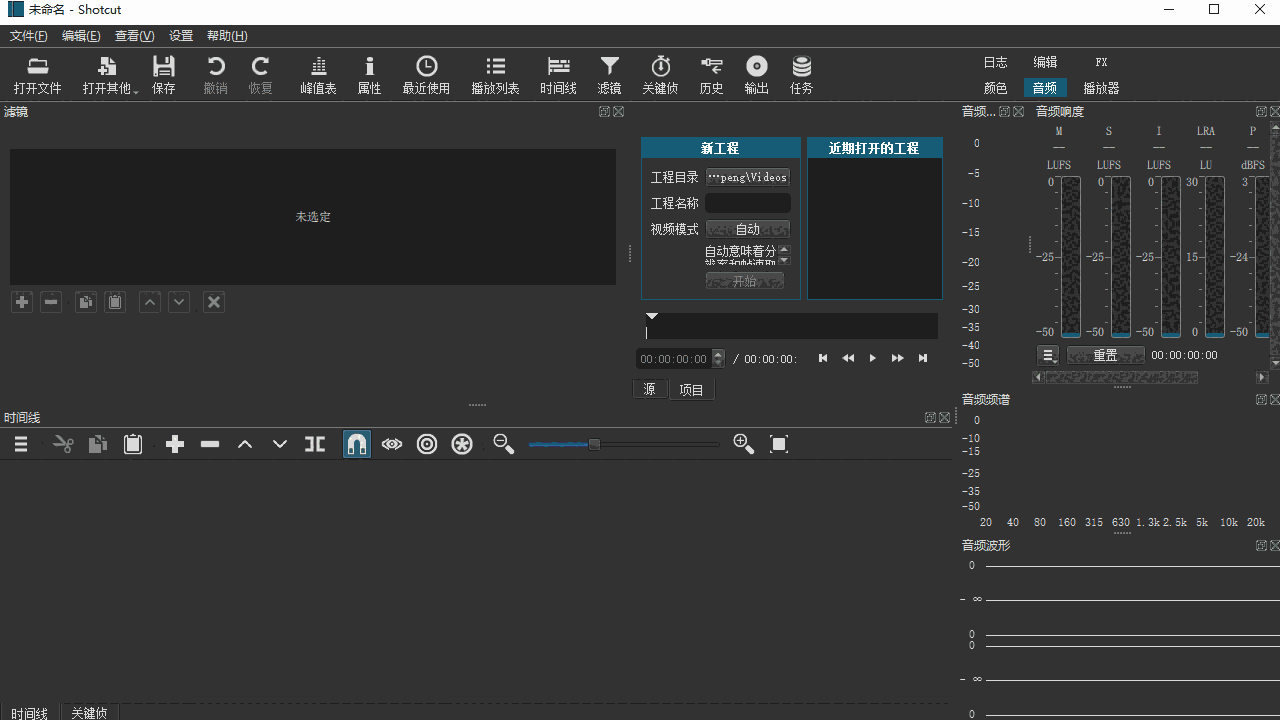Image resolution: width=1280 pixels, height=720 pixels.
Task: Switch to the 近期打开的工程 tab
Action: tap(874, 147)
